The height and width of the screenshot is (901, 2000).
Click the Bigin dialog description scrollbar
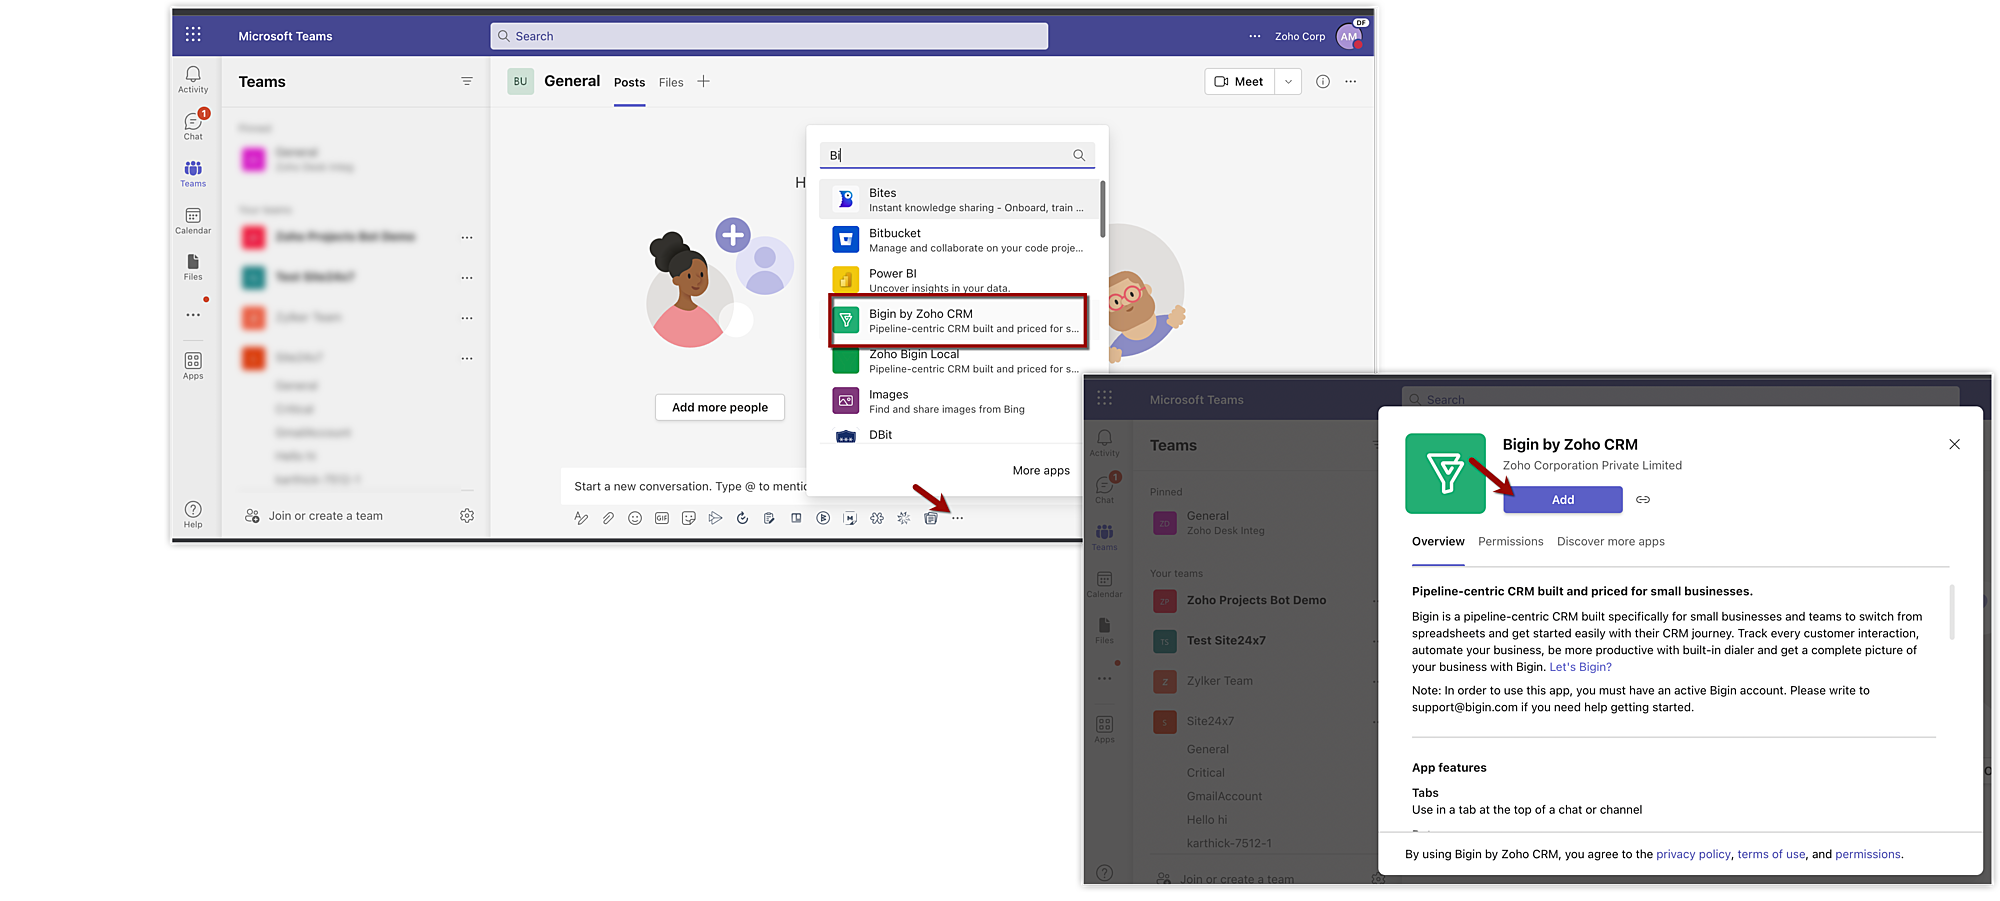pos(1952,612)
